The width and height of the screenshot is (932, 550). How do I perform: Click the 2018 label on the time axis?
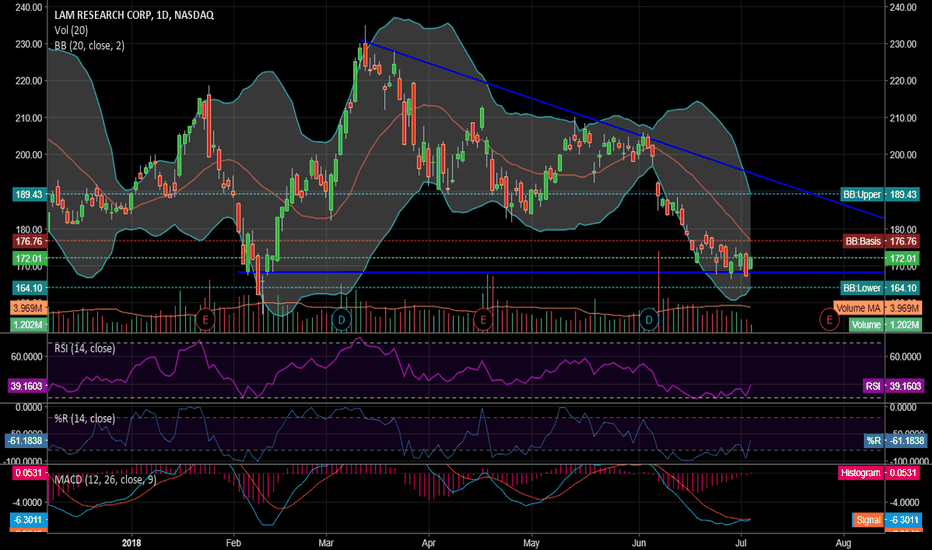(x=131, y=543)
